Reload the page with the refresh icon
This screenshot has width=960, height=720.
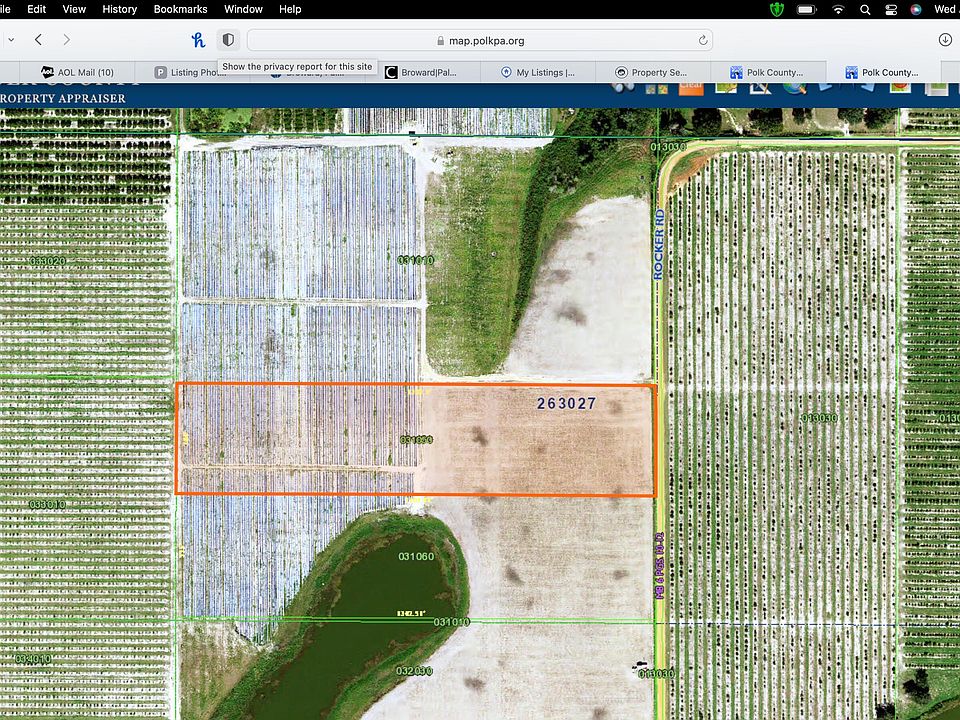click(704, 41)
